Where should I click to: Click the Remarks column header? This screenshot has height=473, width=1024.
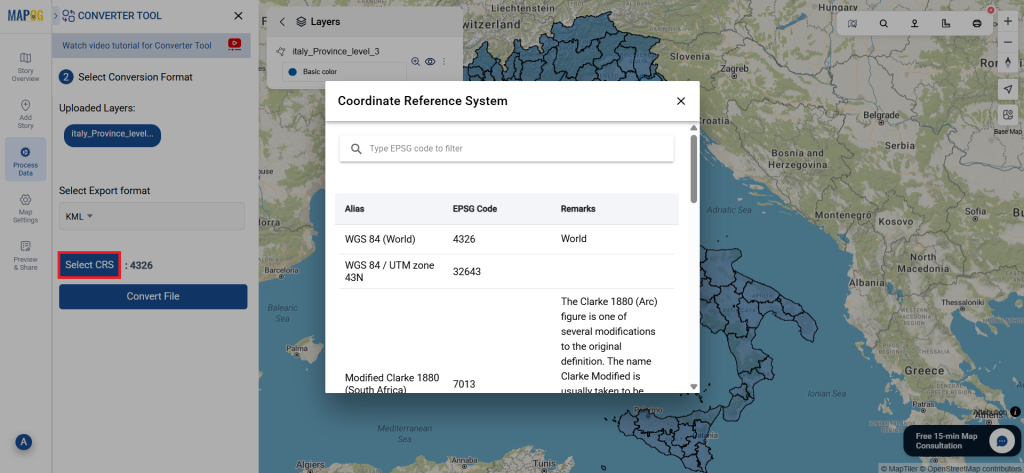pyautogui.click(x=578, y=209)
